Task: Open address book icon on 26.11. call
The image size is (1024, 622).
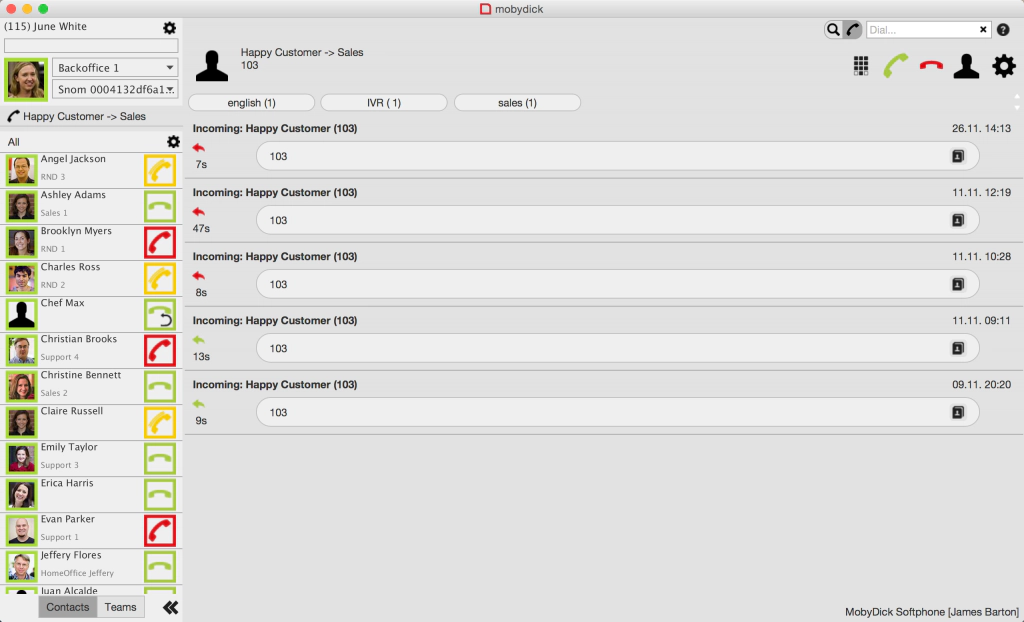Action: point(957,156)
